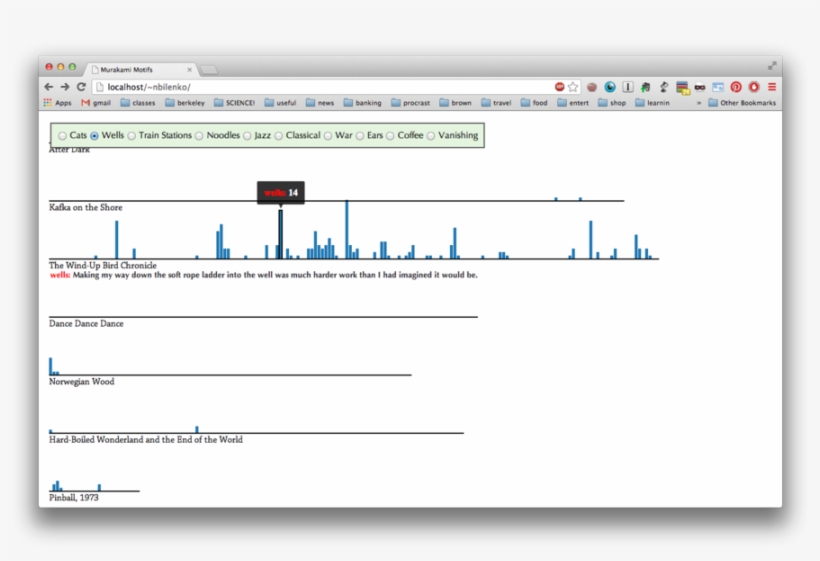Viewport: 820px width, 561px height.
Task: Reload the page with the refresh icon
Action: tap(81, 87)
